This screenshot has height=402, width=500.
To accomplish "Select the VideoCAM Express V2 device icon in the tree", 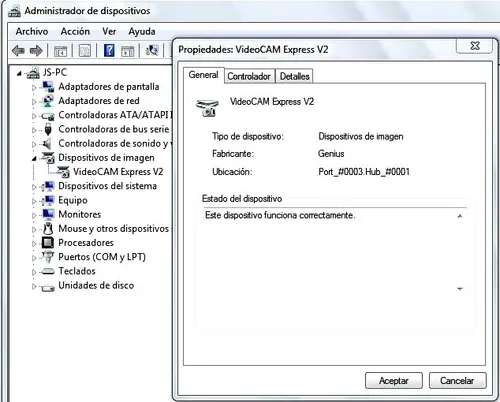I will coord(63,172).
